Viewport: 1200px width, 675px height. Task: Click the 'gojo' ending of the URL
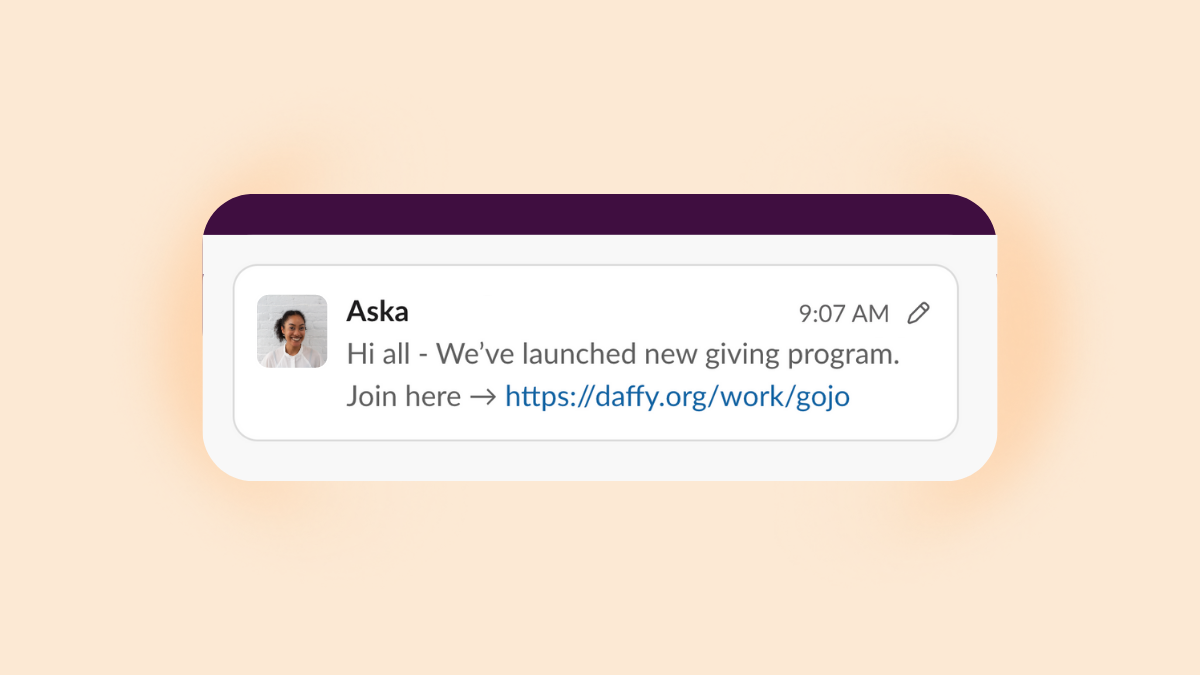(x=822, y=398)
